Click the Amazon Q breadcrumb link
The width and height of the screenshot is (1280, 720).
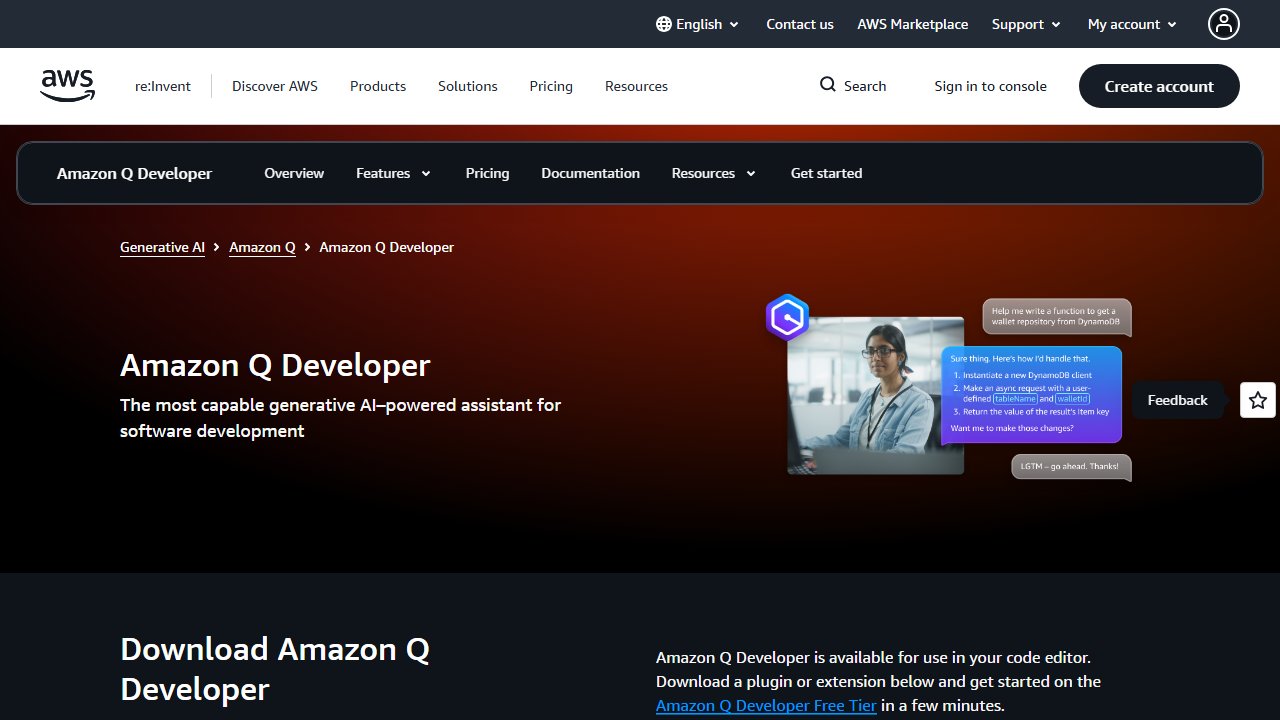pyautogui.click(x=262, y=247)
